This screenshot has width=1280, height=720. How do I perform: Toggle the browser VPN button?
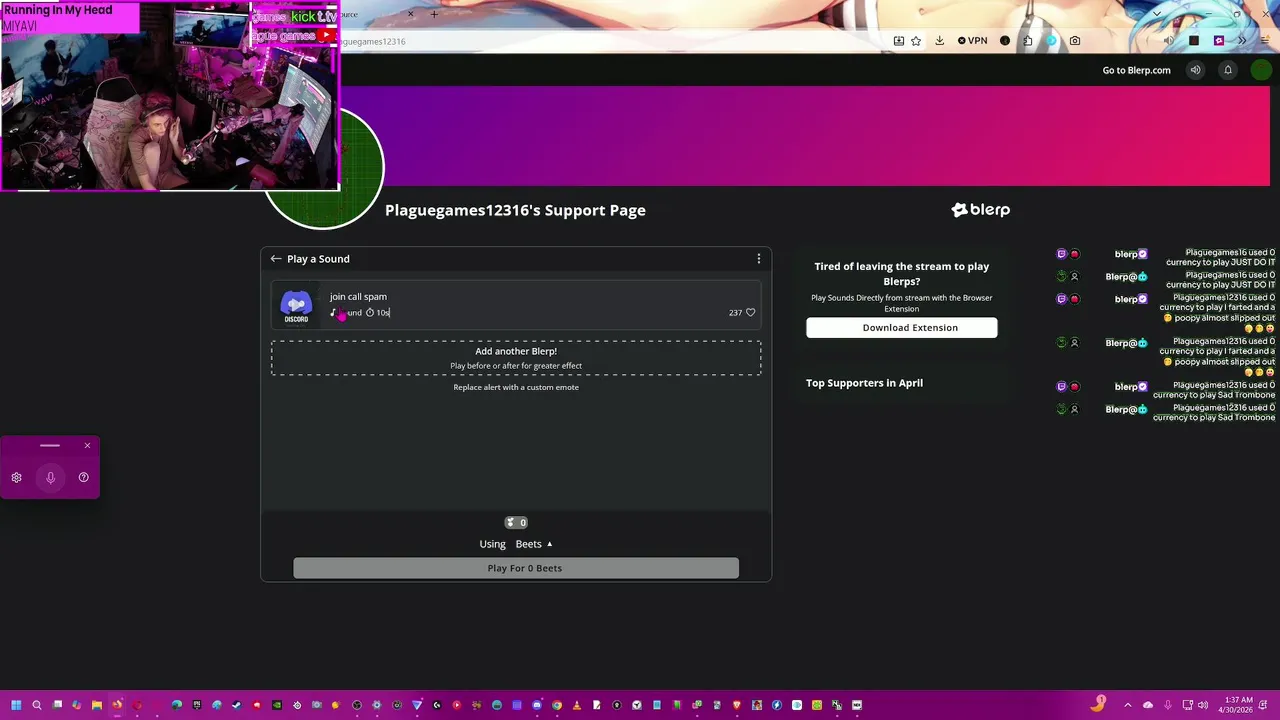pos(972,41)
